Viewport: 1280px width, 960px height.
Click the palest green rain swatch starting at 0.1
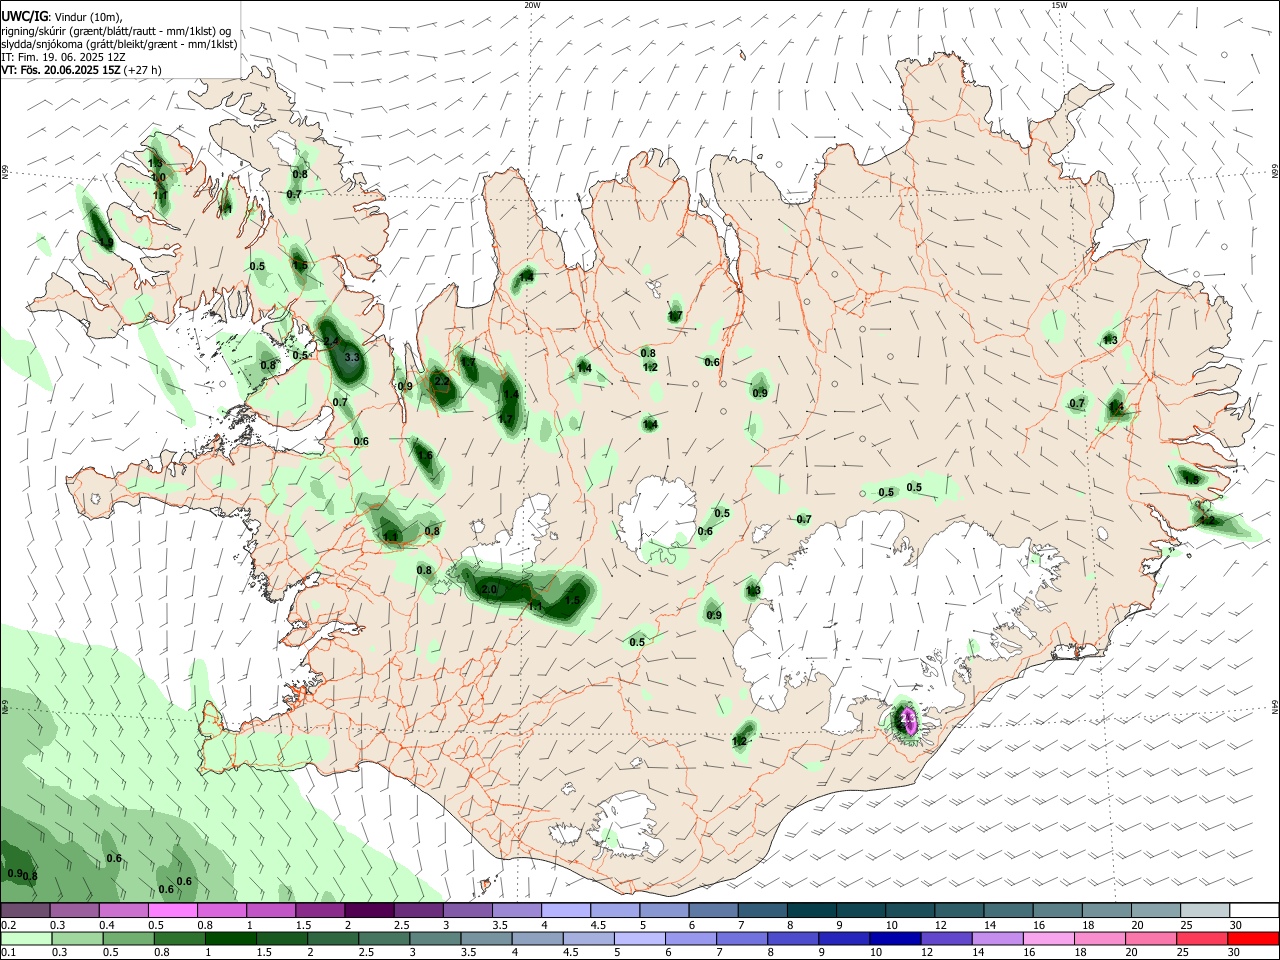point(26,938)
